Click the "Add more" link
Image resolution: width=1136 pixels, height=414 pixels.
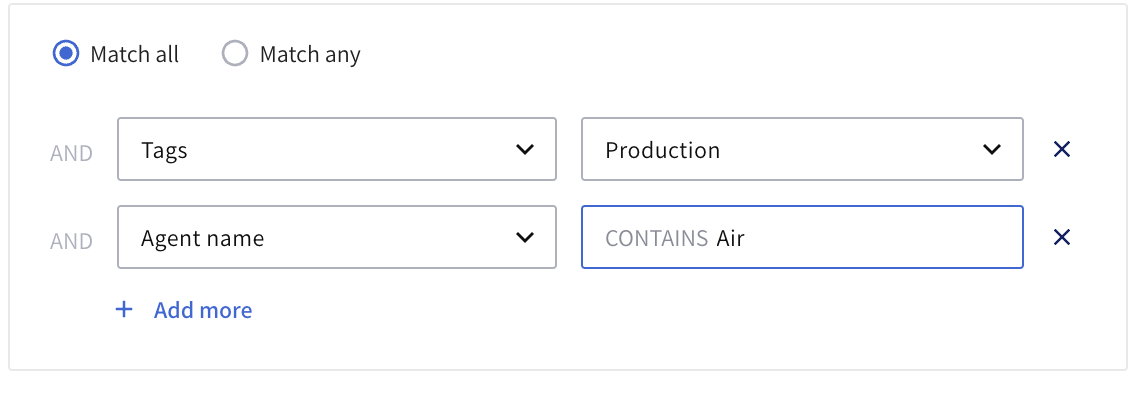tap(203, 310)
